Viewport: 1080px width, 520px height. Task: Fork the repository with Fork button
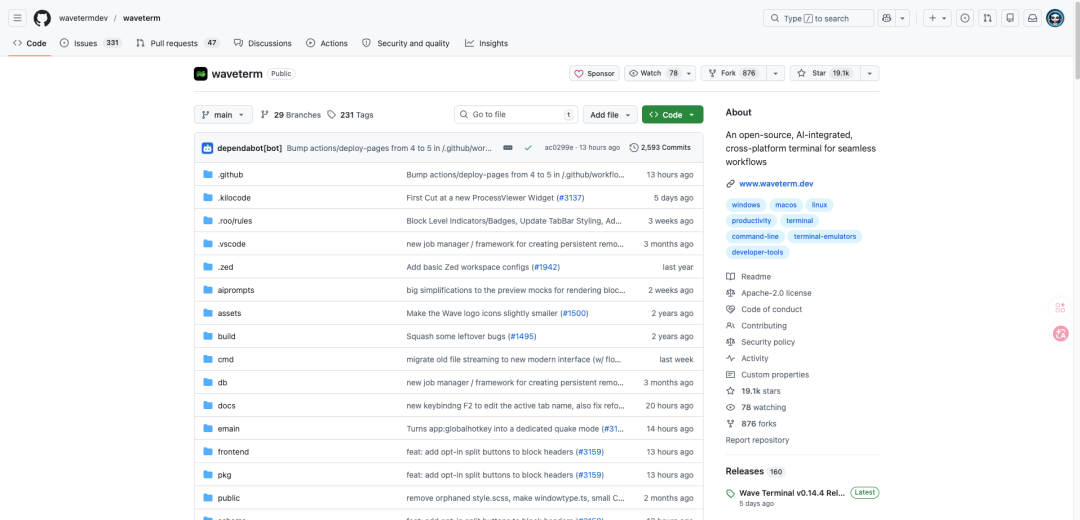click(734, 73)
